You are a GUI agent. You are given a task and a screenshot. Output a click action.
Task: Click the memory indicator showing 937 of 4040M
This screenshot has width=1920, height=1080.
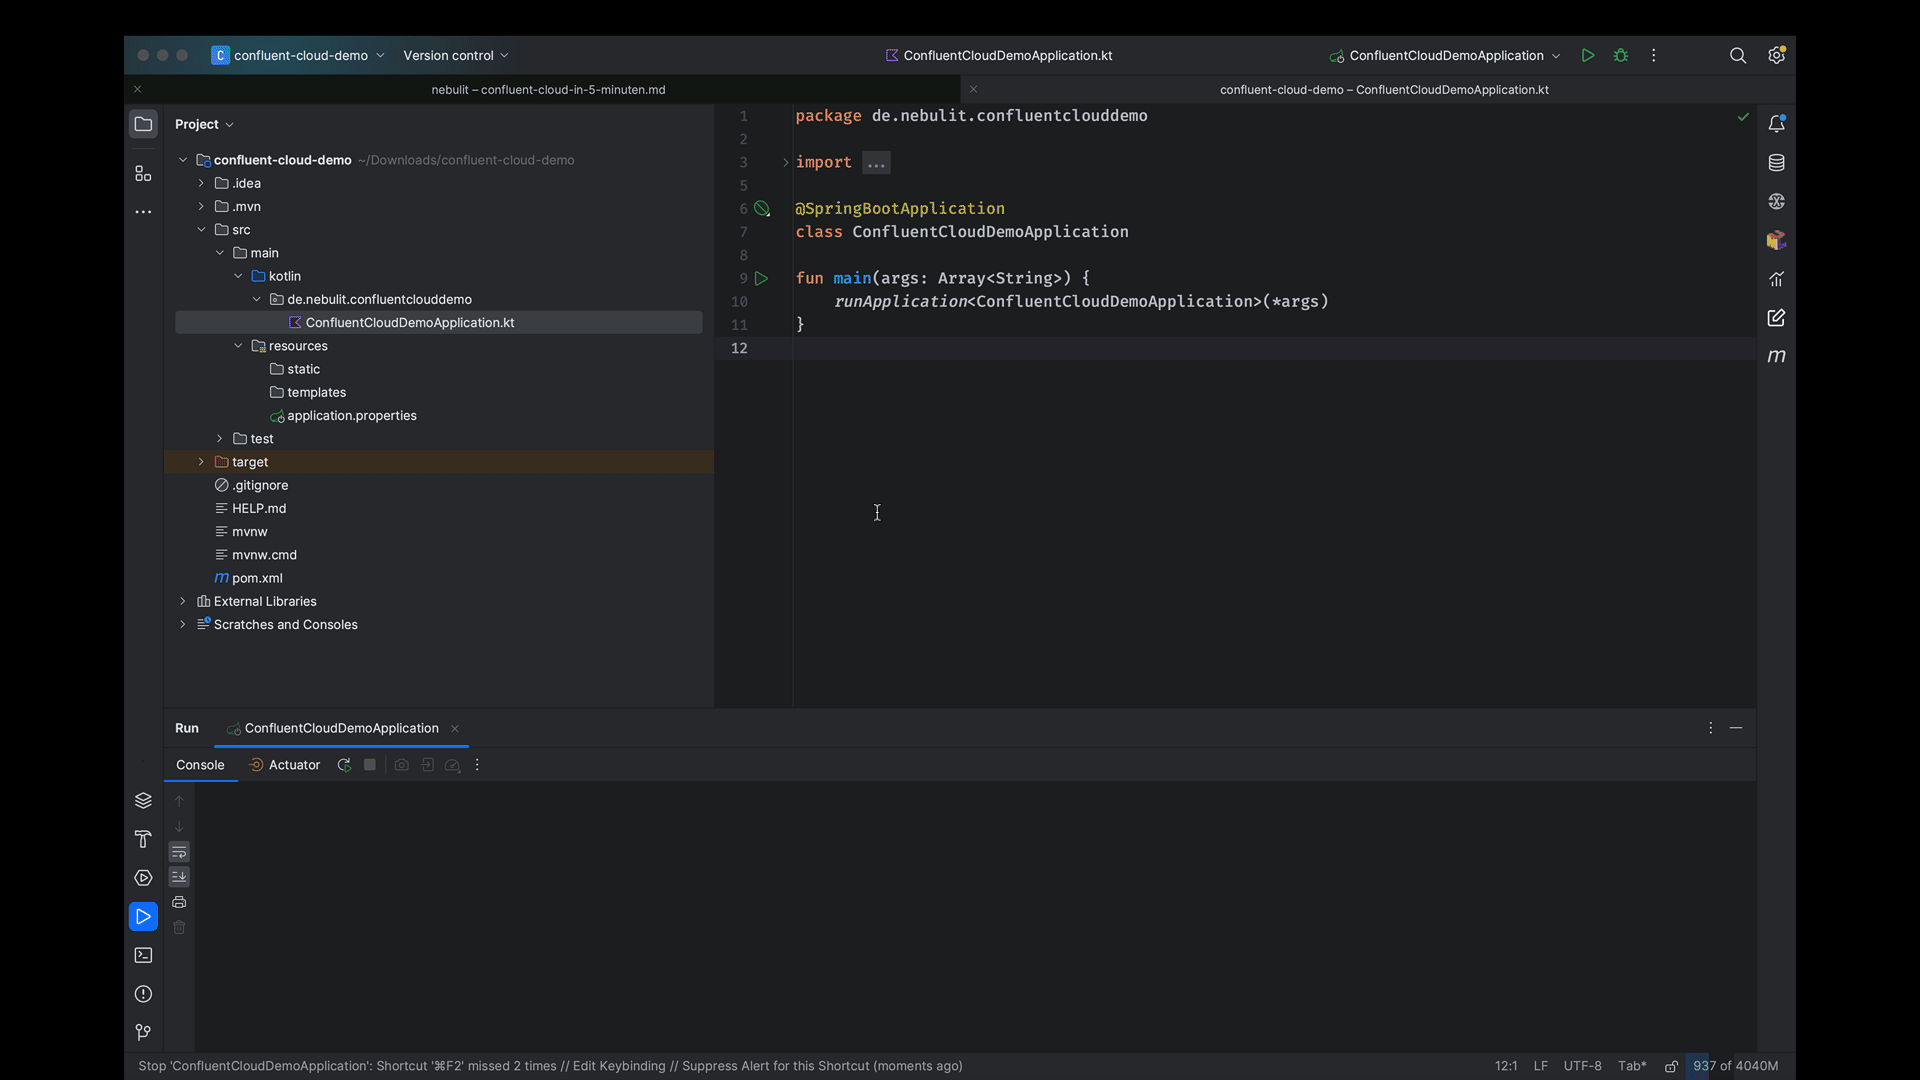[1737, 1066]
